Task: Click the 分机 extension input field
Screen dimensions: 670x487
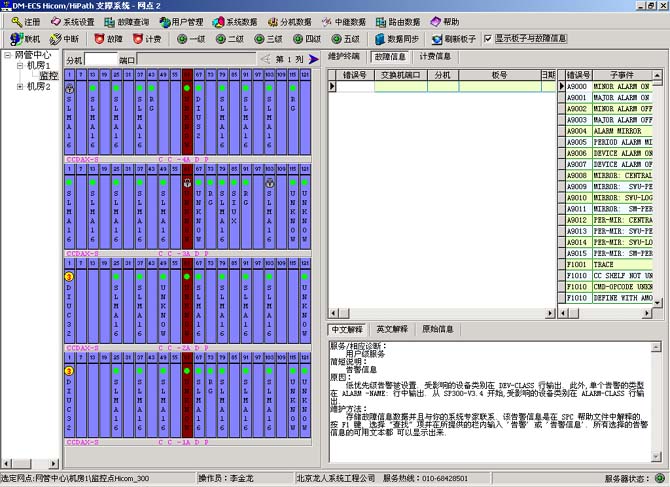Action: (x=101, y=60)
